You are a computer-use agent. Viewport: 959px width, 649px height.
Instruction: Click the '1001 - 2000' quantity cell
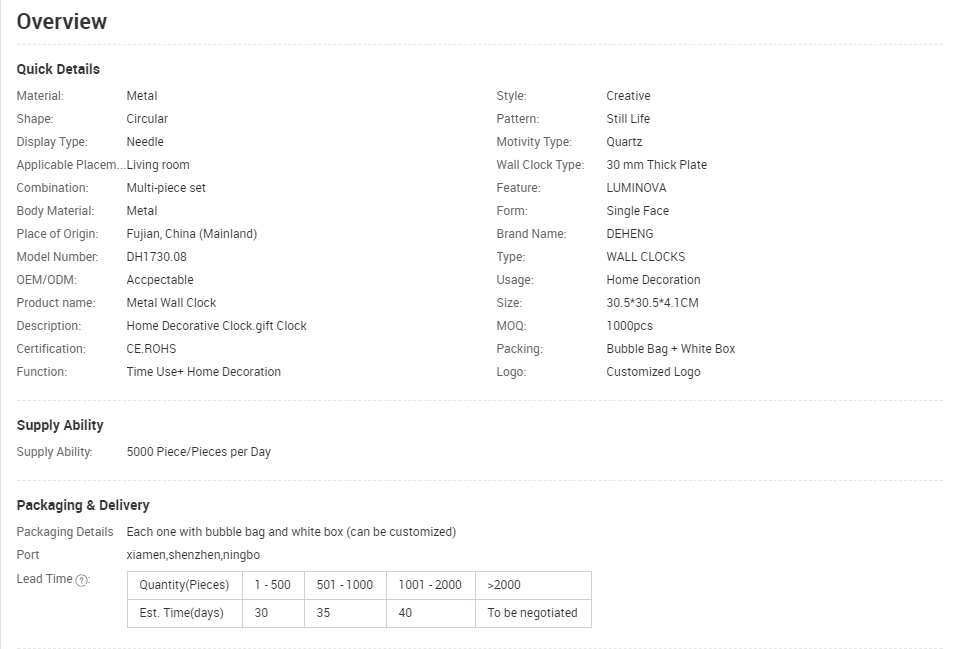(x=431, y=585)
